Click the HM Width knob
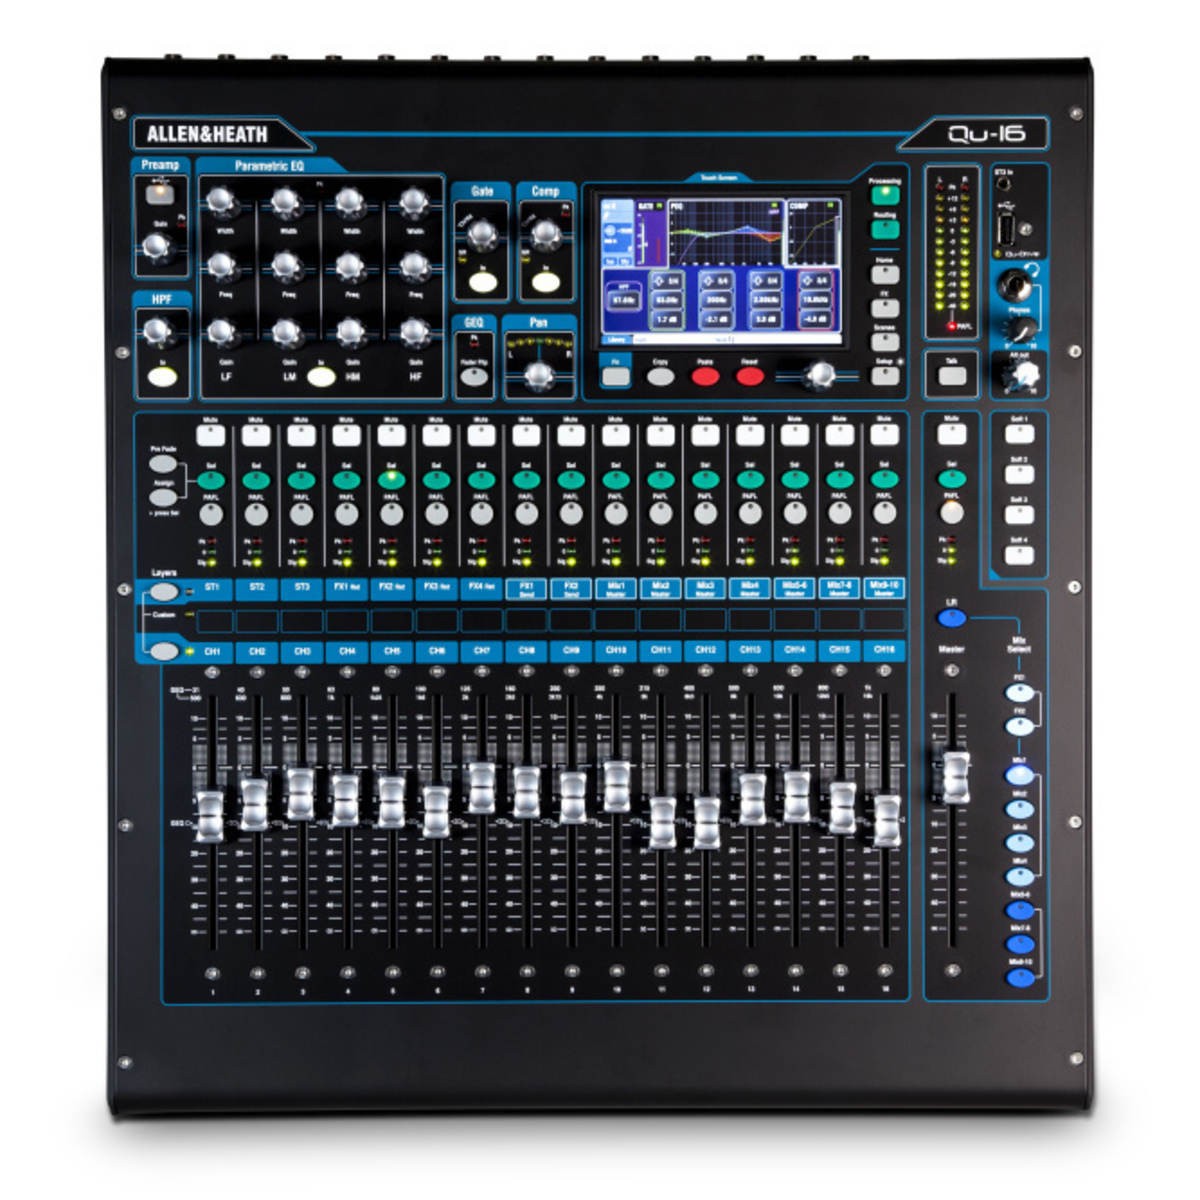The width and height of the screenshot is (1200, 1200). tap(349, 203)
